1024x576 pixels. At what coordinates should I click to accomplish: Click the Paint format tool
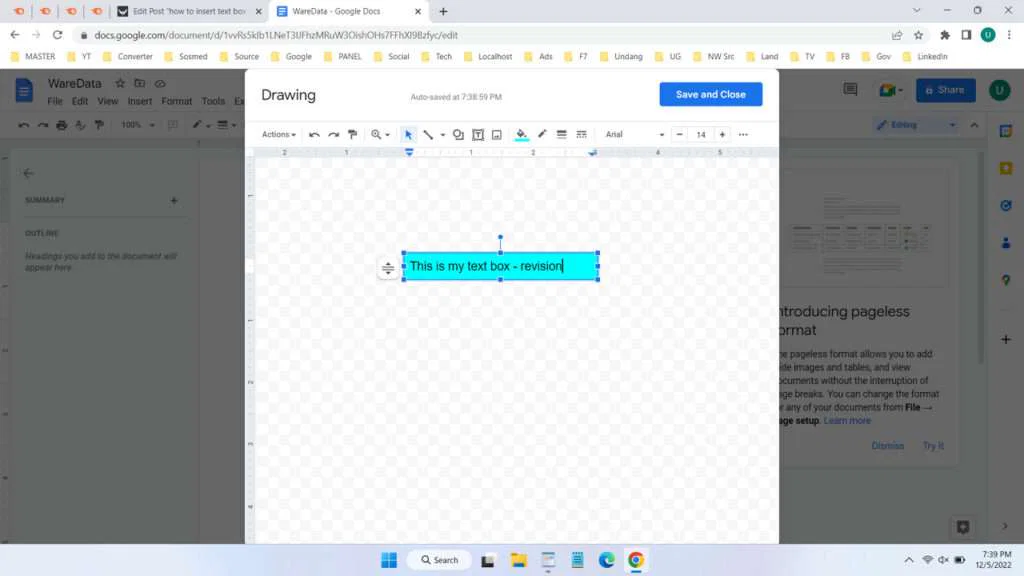click(x=352, y=134)
